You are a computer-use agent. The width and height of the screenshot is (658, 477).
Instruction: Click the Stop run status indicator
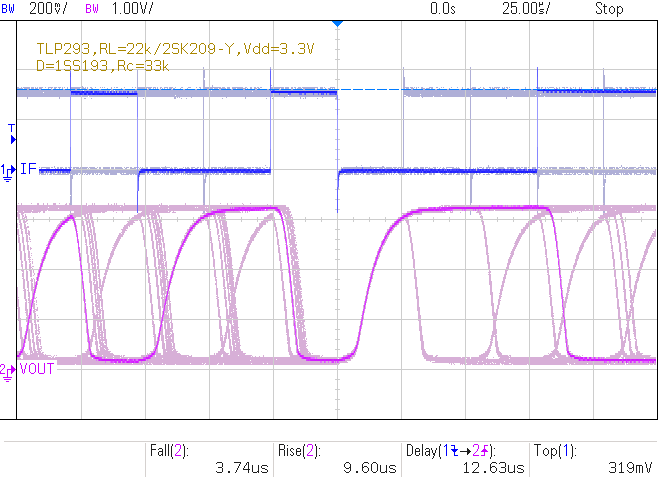[609, 9]
